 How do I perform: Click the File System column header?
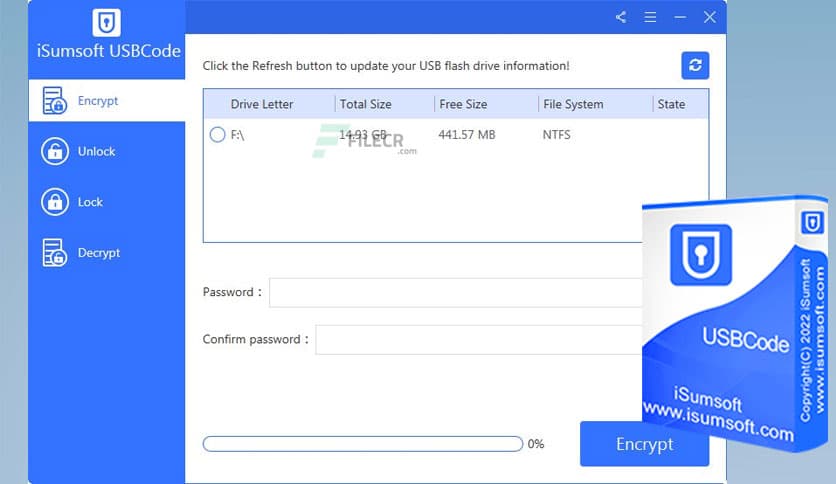tap(573, 104)
